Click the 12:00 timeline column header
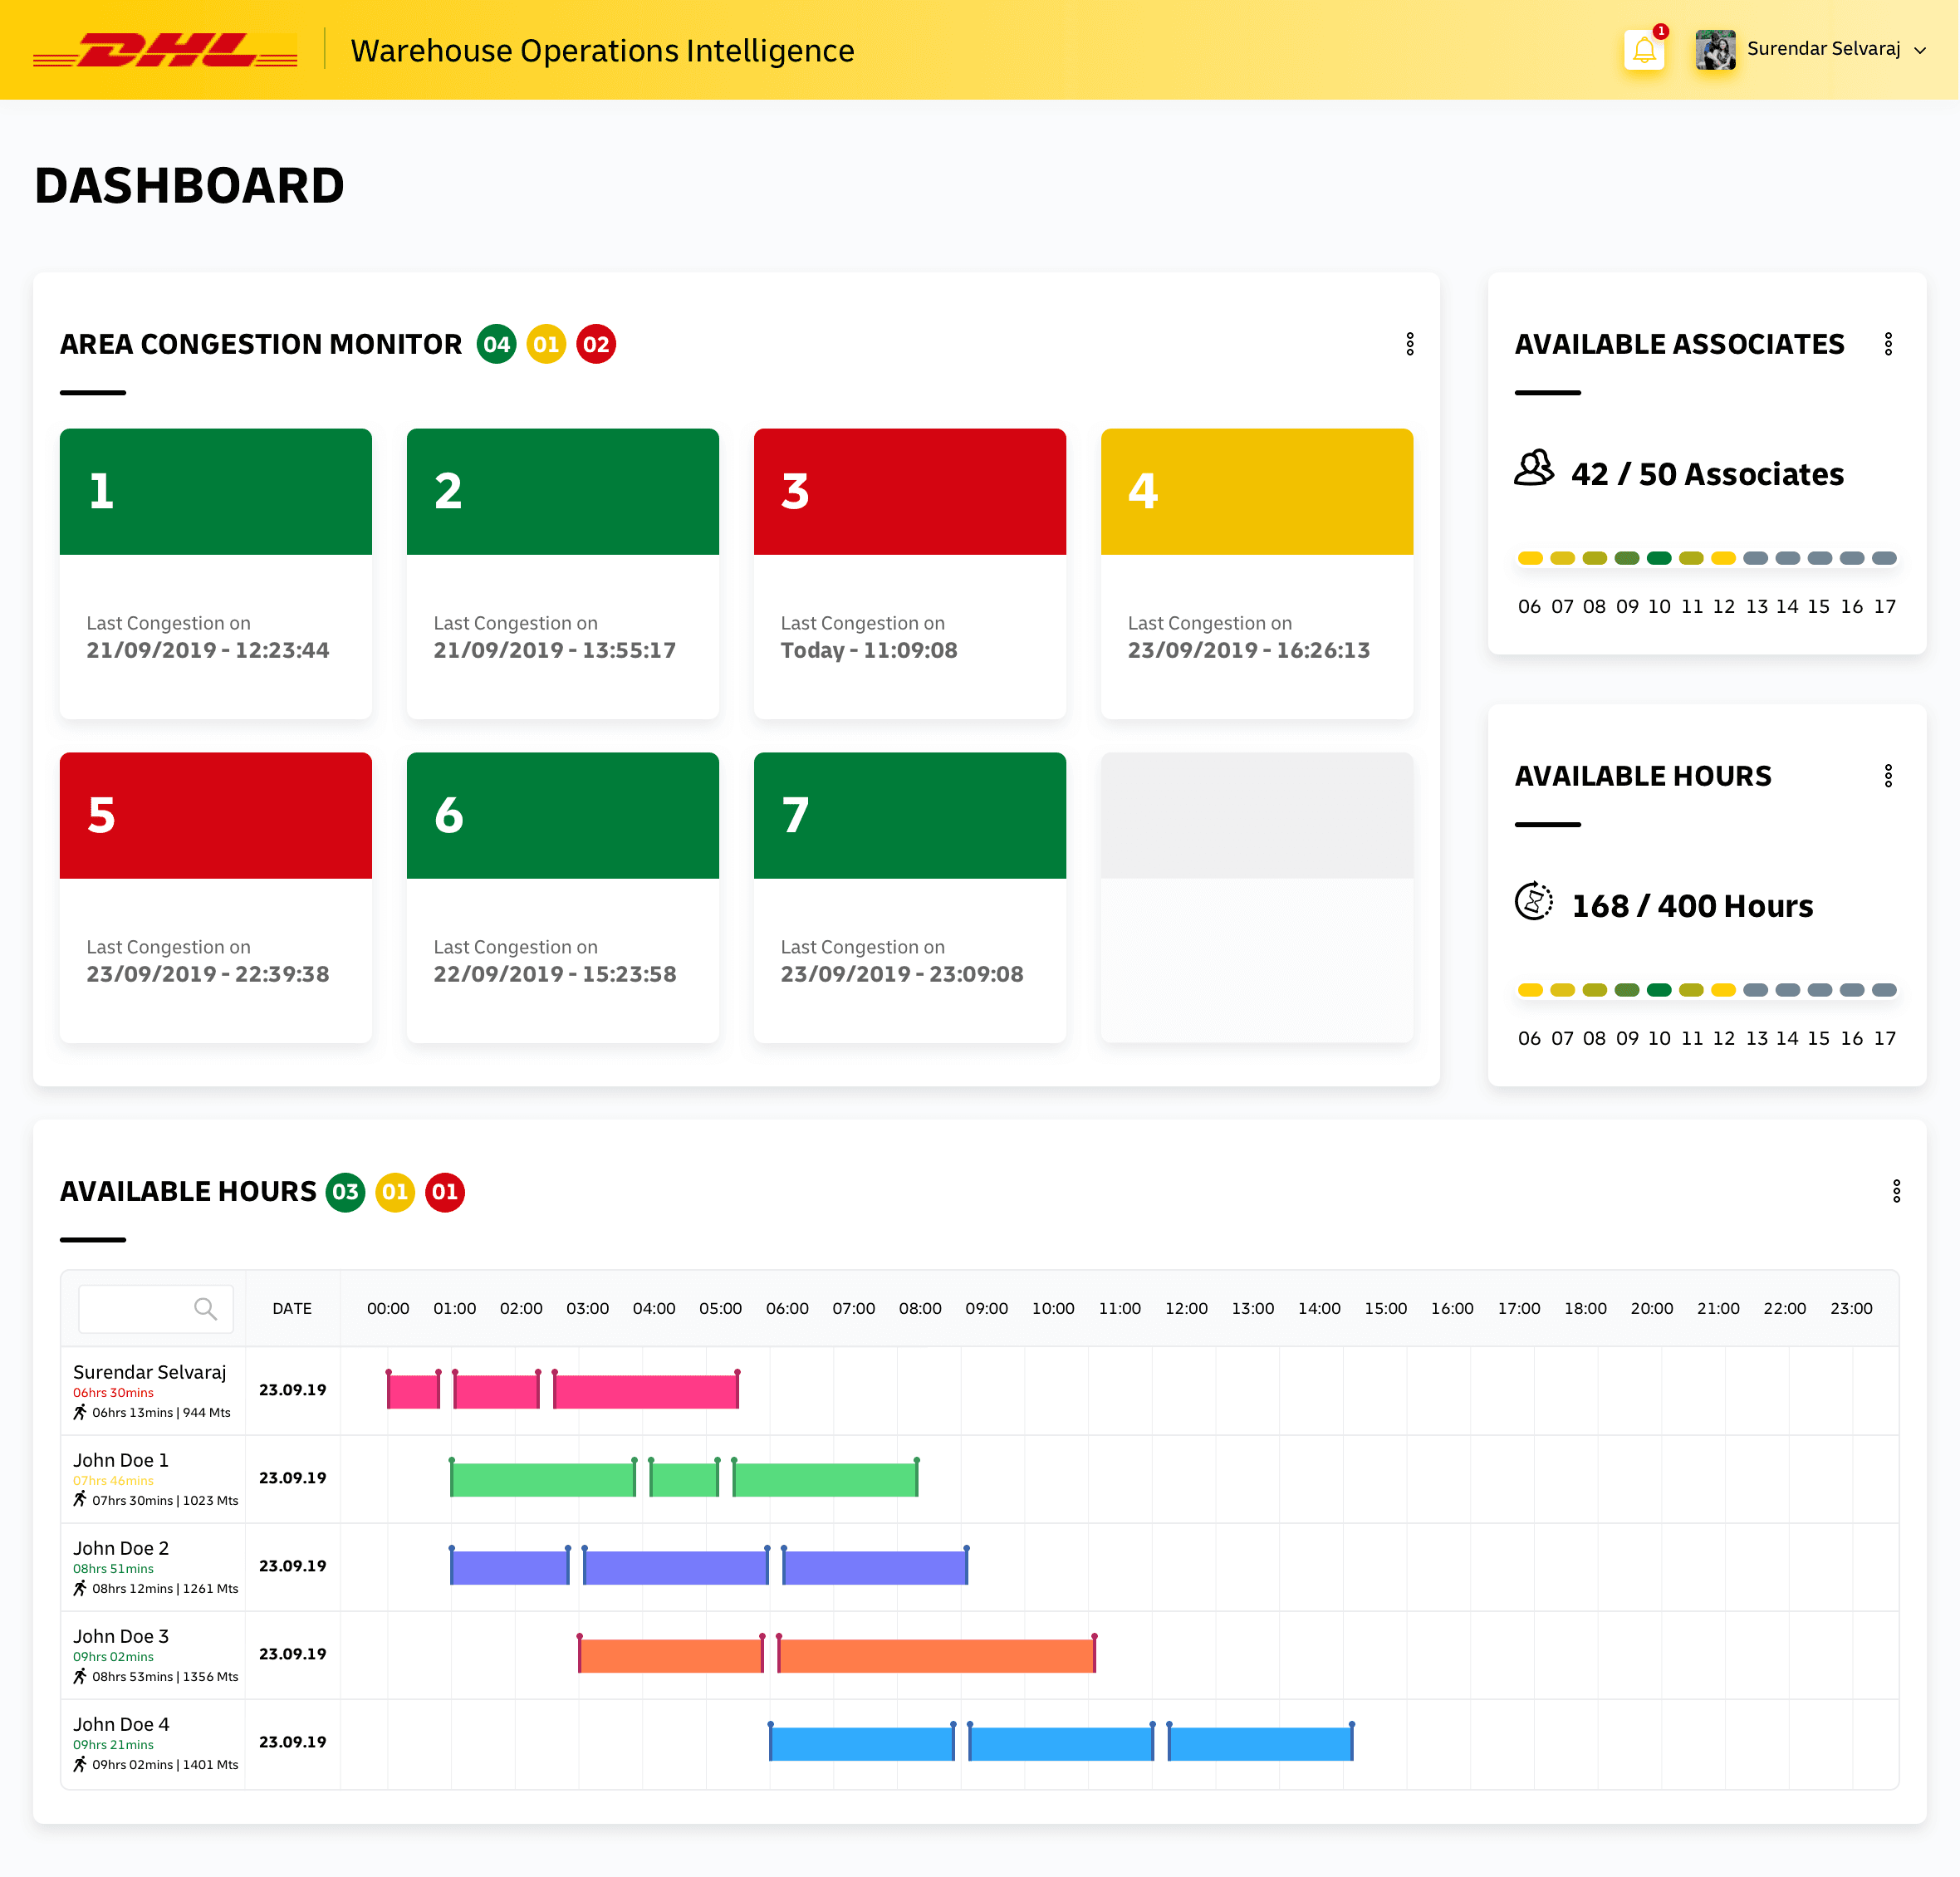This screenshot has width=1960, height=1877. (1186, 1309)
